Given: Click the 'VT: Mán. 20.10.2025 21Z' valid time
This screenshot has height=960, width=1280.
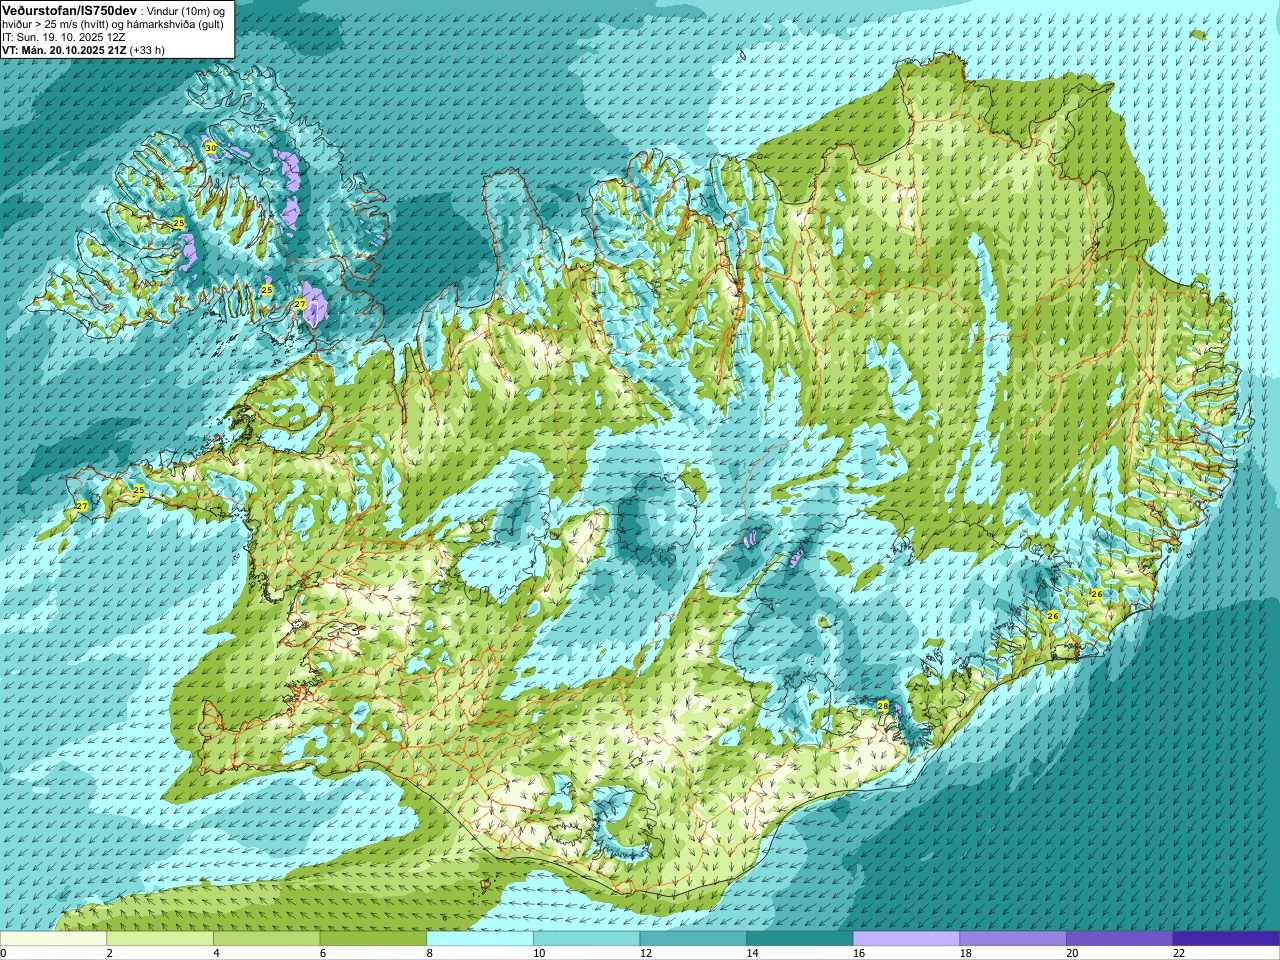Looking at the screenshot, I should [62, 49].
